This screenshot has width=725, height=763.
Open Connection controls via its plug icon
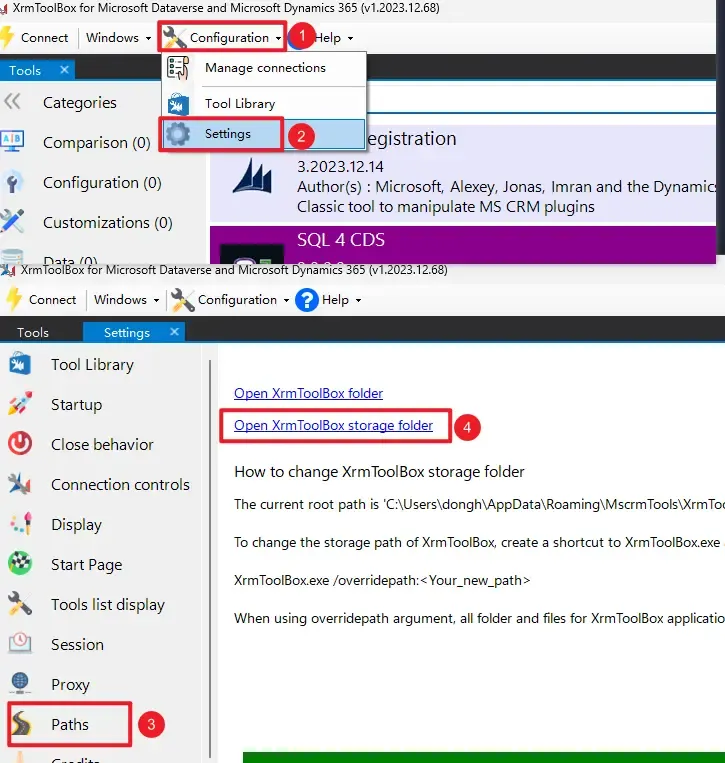[20, 485]
